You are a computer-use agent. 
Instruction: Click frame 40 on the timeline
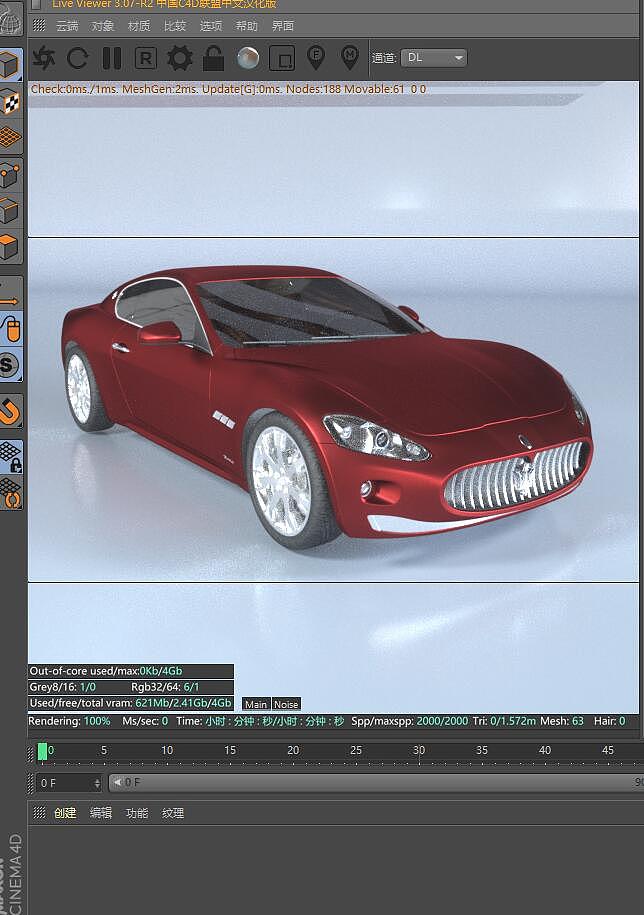click(545, 750)
